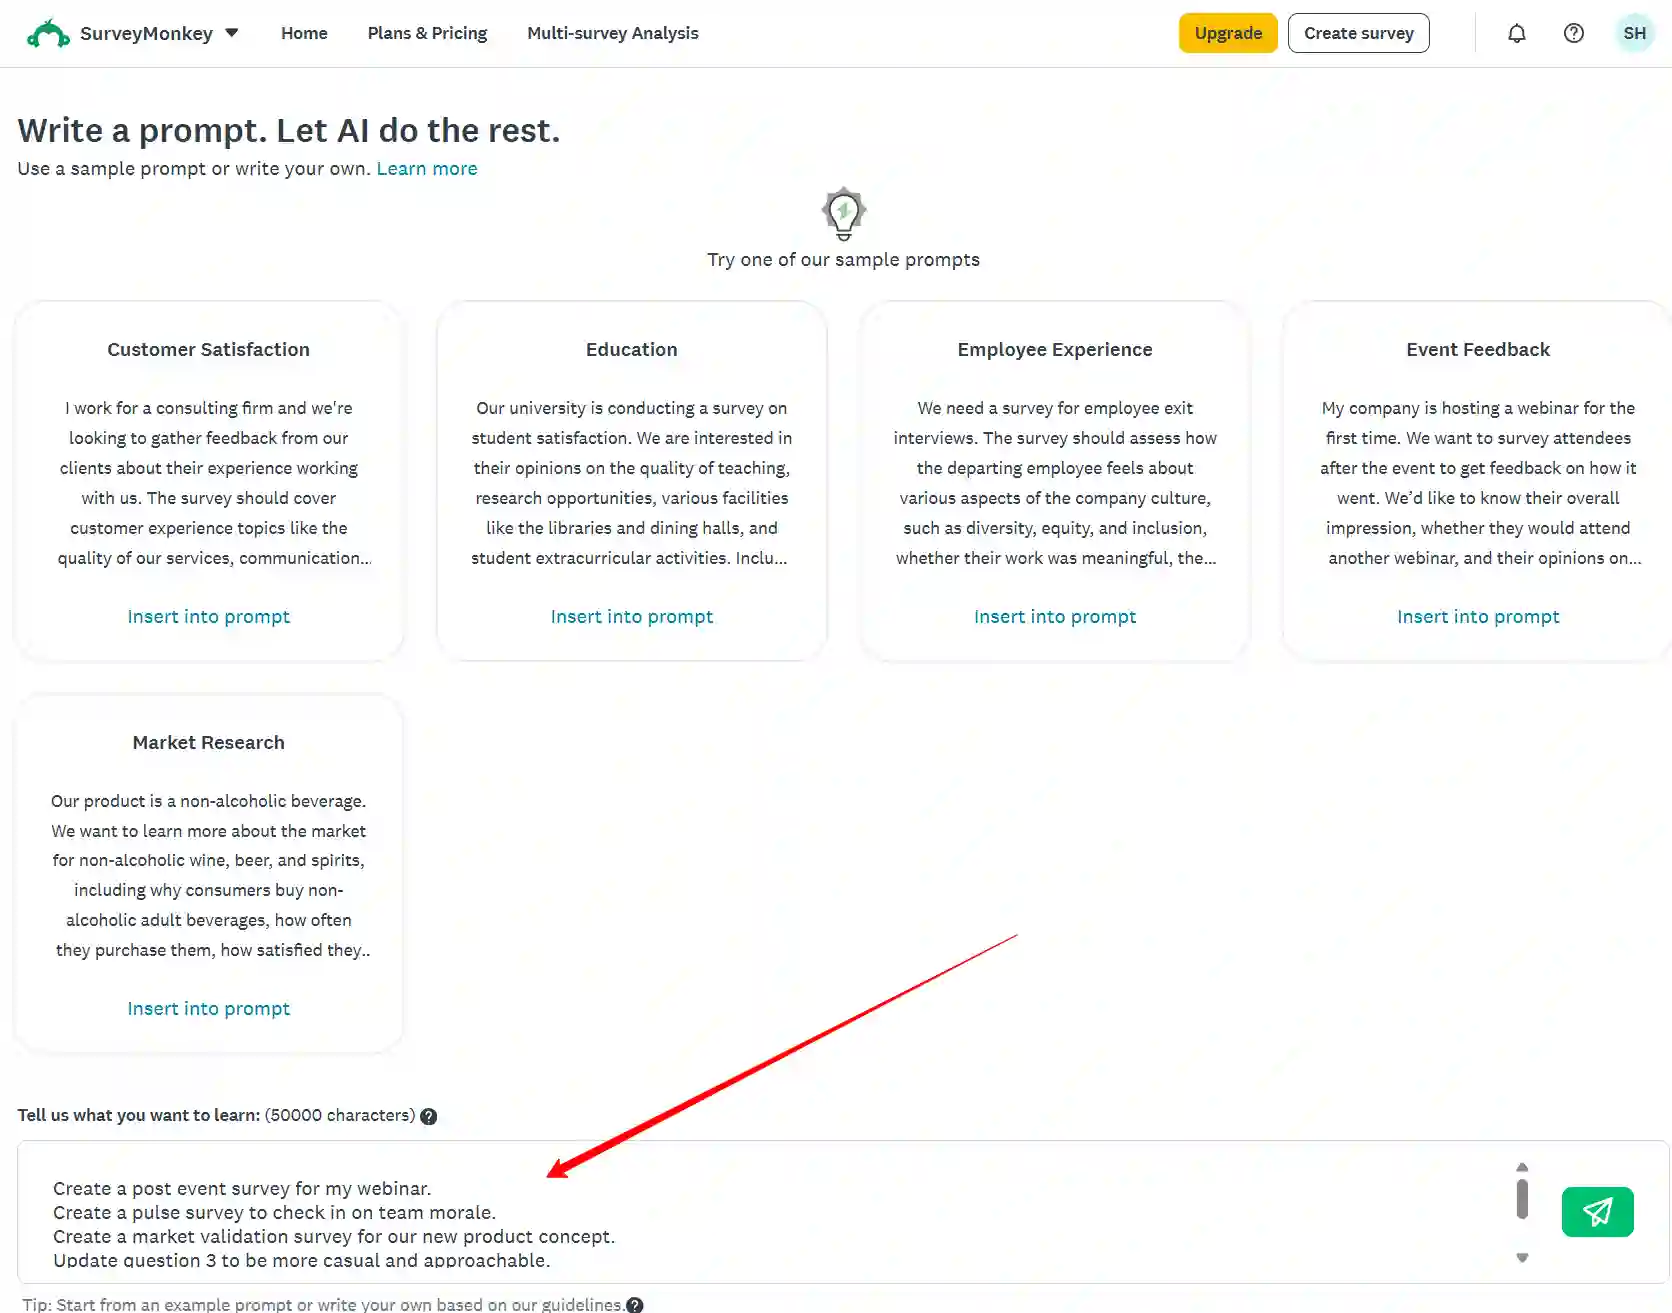Open Multi-survey Analysis

(x=613, y=33)
